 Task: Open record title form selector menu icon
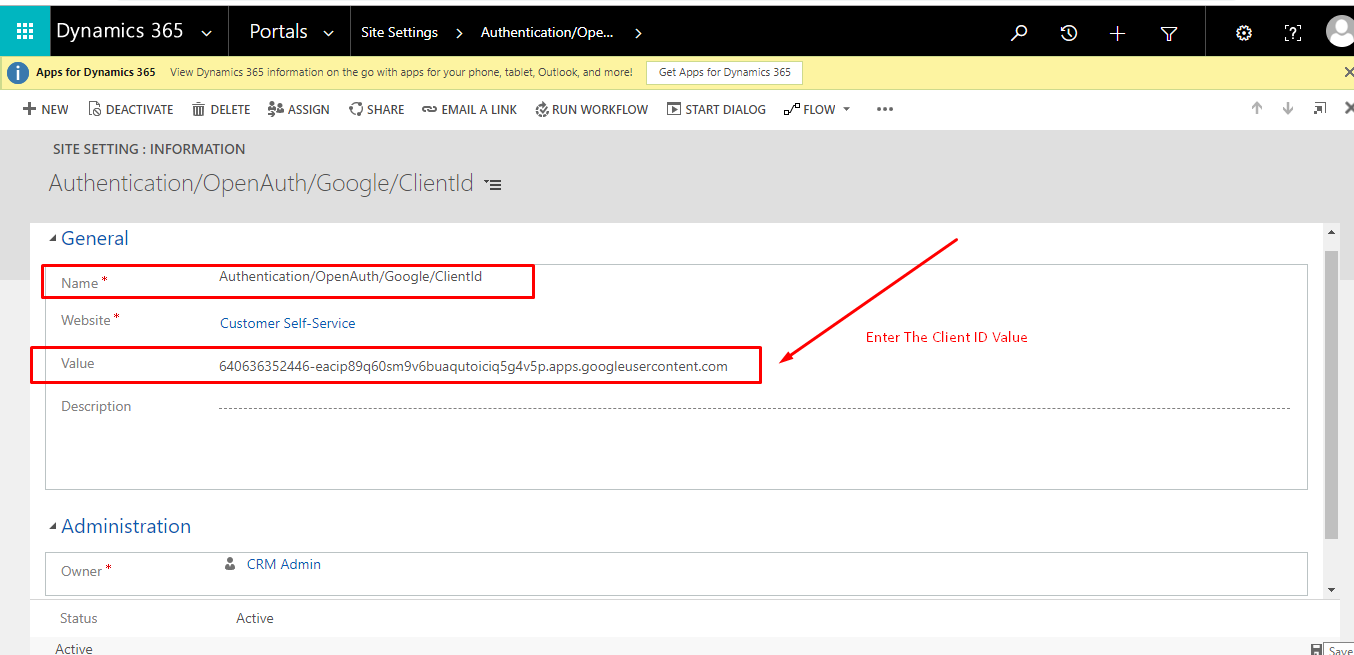pyautogui.click(x=492, y=184)
